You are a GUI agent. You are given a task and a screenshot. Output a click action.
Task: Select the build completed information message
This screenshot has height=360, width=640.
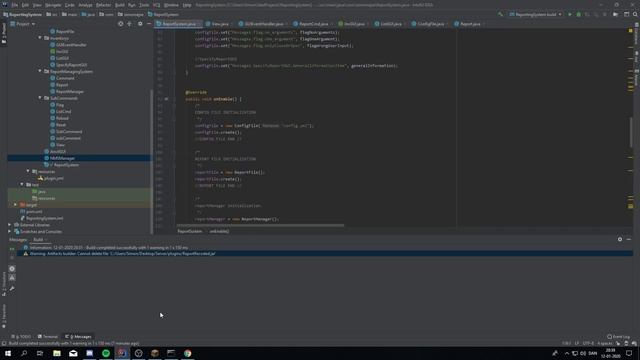(109, 247)
